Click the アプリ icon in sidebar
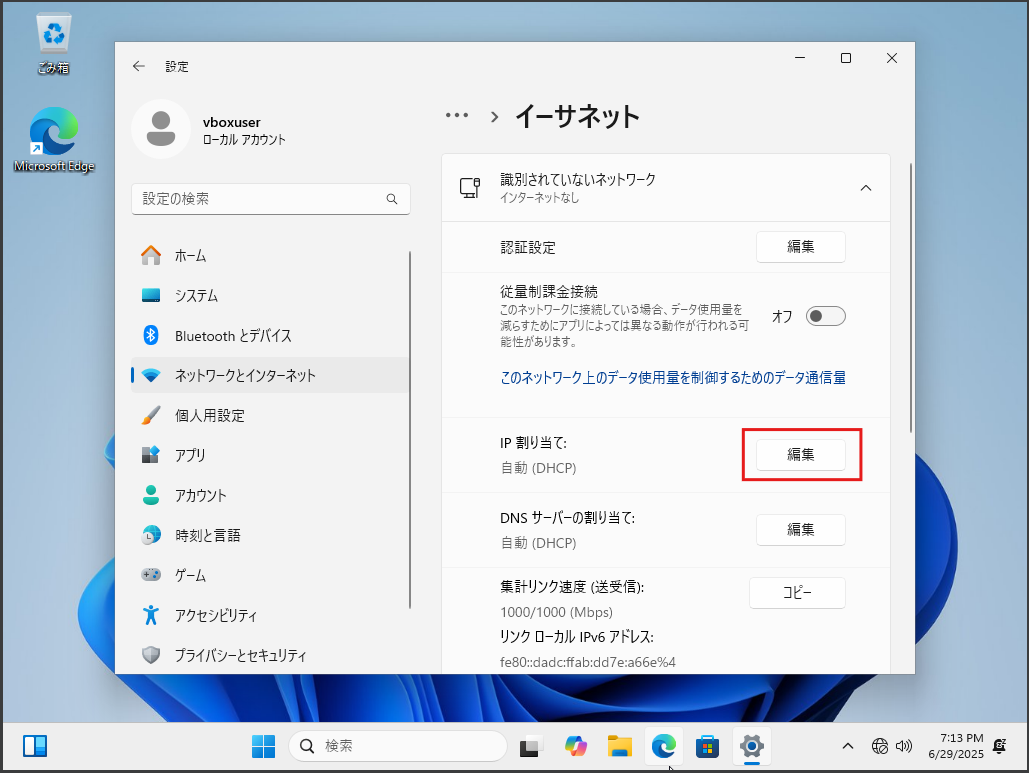The image size is (1029, 773). [151, 455]
